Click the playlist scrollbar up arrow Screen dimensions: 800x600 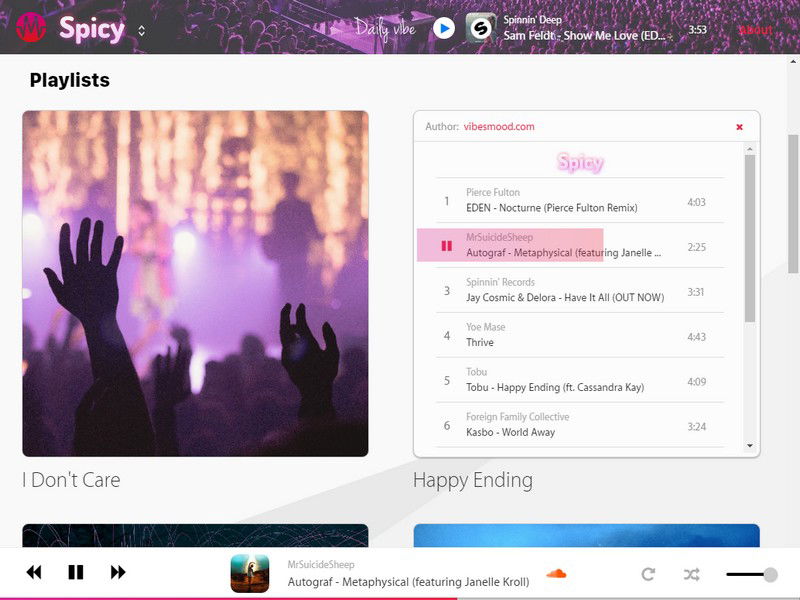click(x=749, y=149)
